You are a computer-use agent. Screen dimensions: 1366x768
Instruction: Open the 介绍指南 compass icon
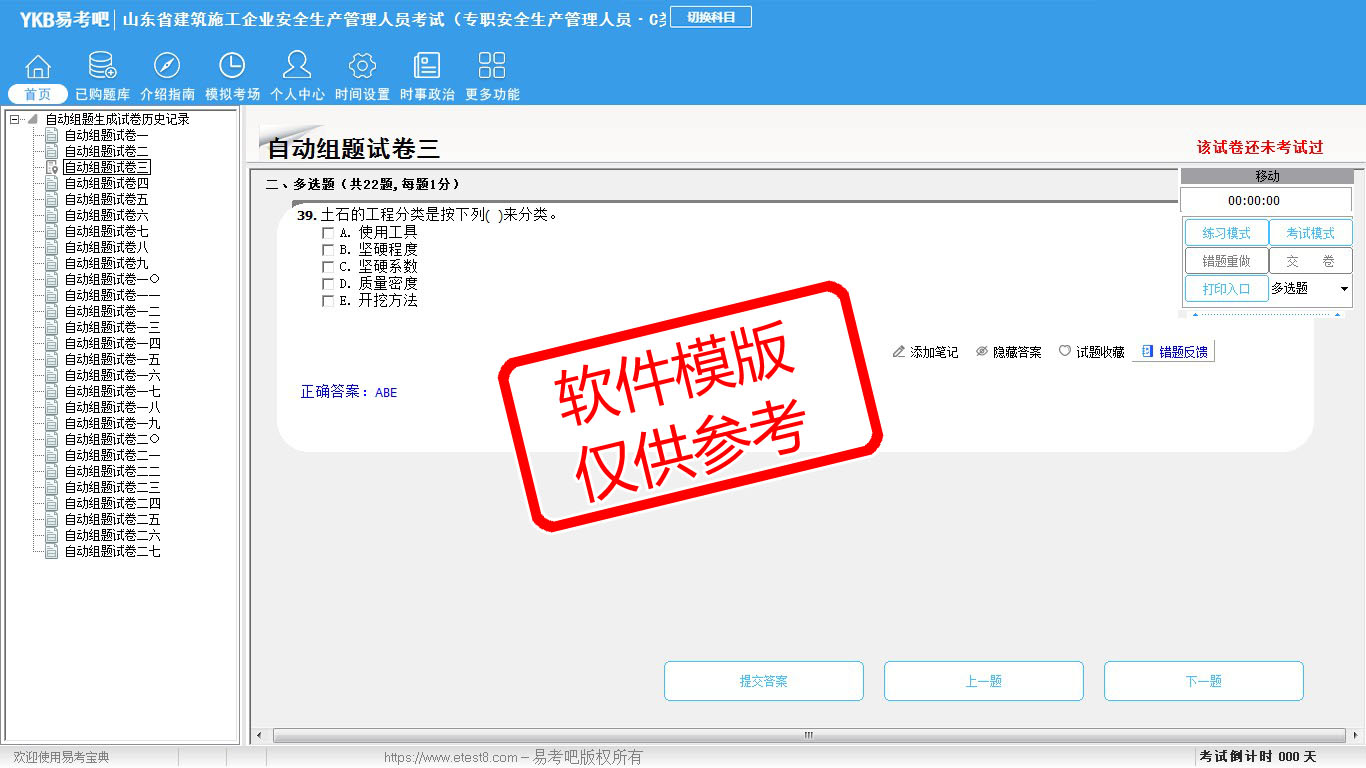pos(167,66)
